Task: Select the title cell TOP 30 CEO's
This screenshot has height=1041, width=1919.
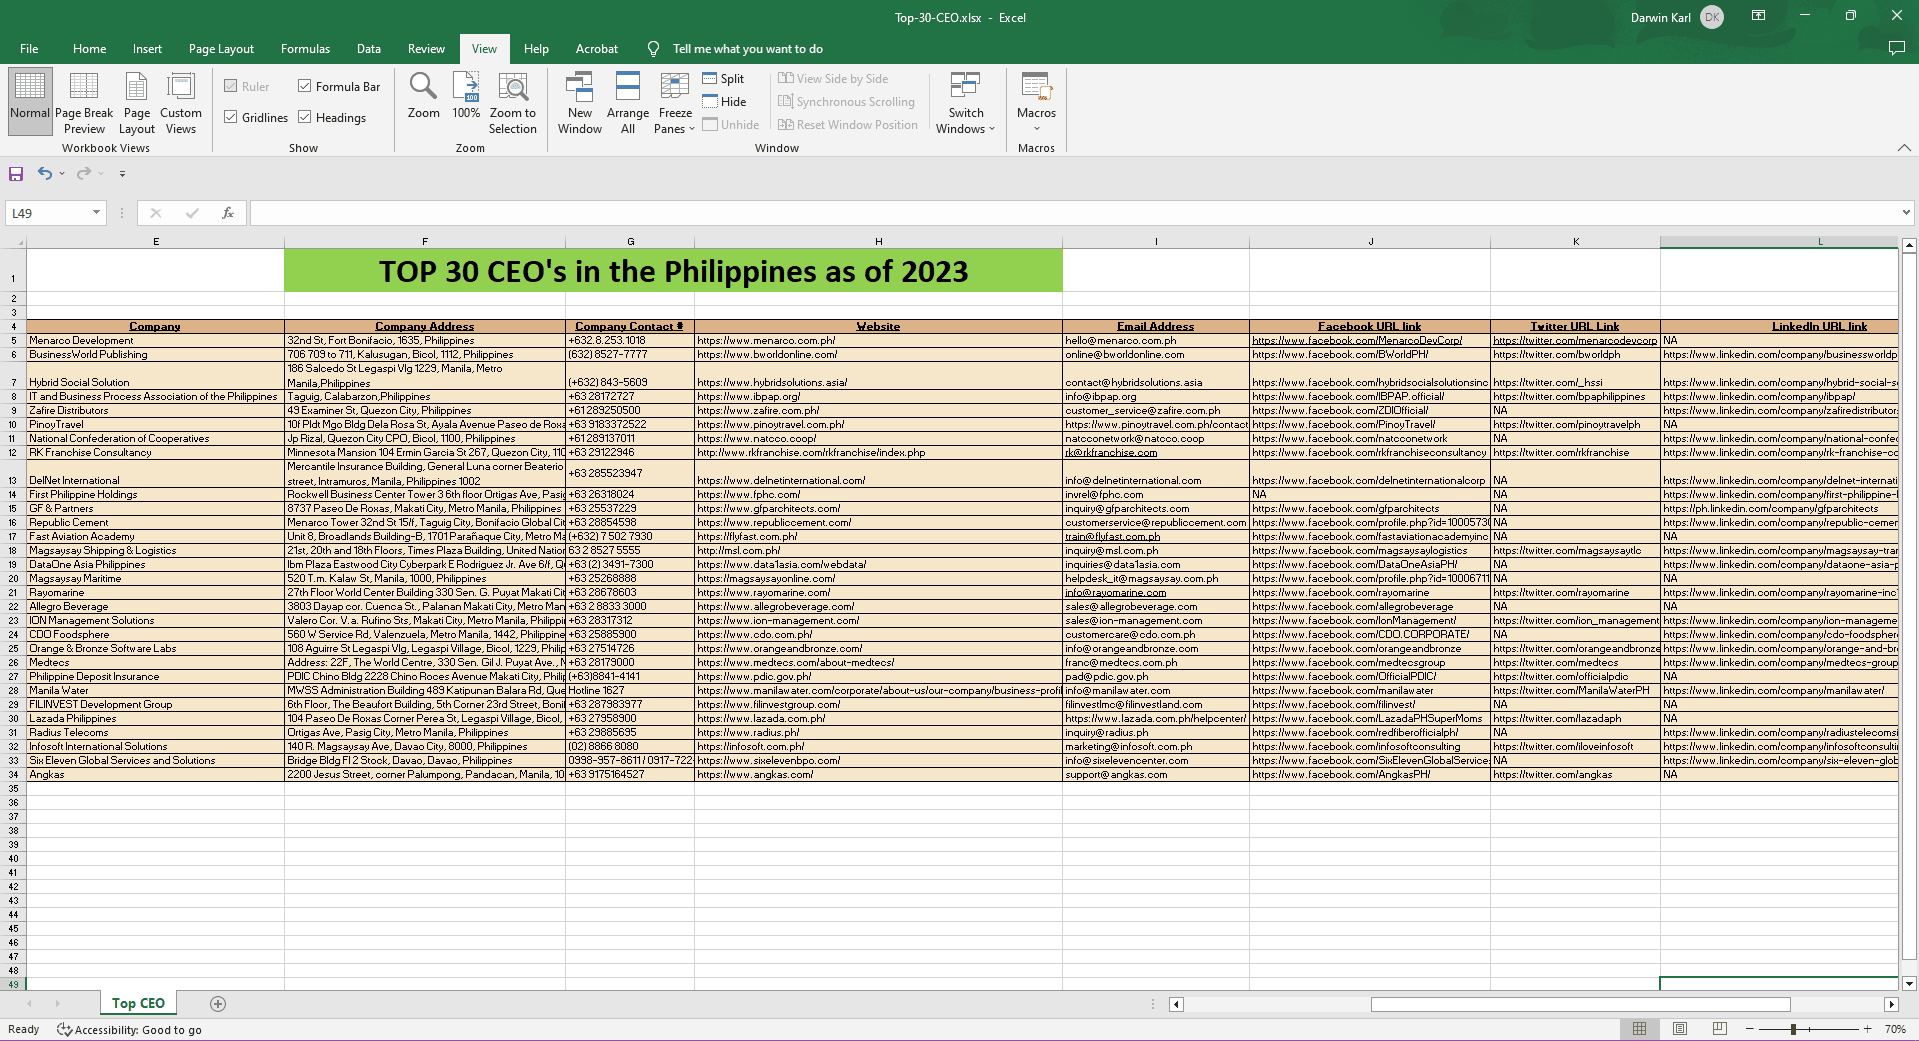Action: tap(673, 271)
